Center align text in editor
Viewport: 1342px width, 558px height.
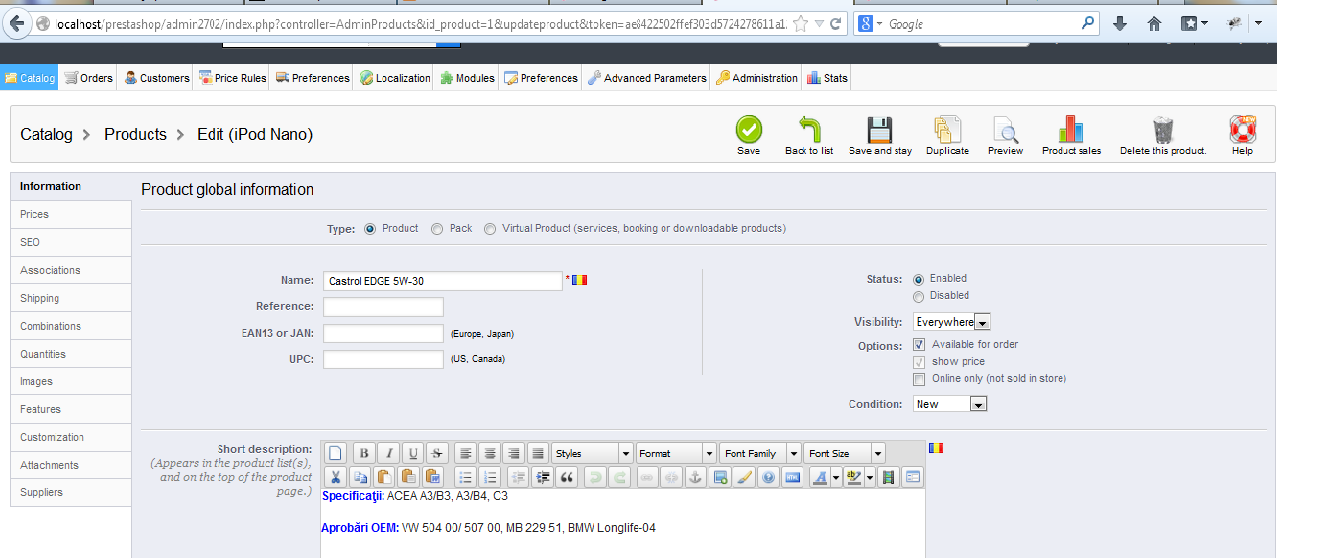click(x=489, y=453)
